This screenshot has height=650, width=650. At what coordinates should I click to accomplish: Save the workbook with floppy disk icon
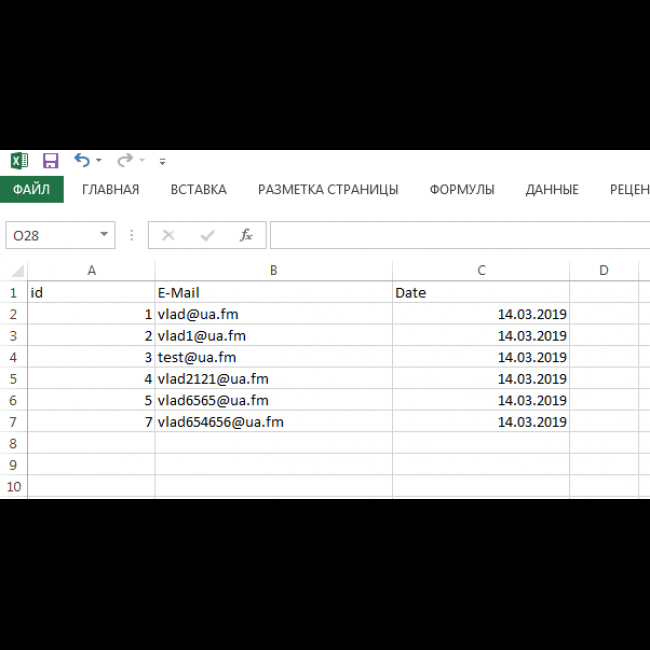click(50, 161)
